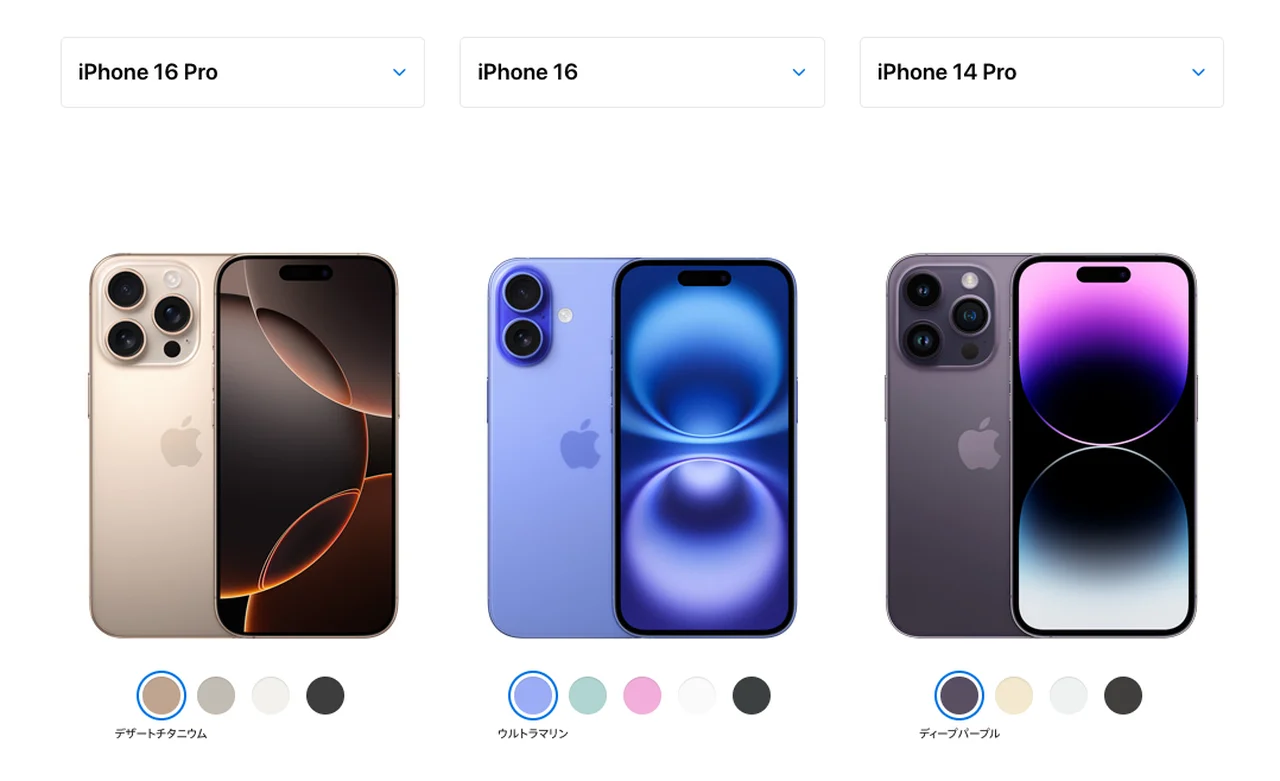
Task: Open the iPhone 14 Pro model dropdown
Action: coord(1041,72)
